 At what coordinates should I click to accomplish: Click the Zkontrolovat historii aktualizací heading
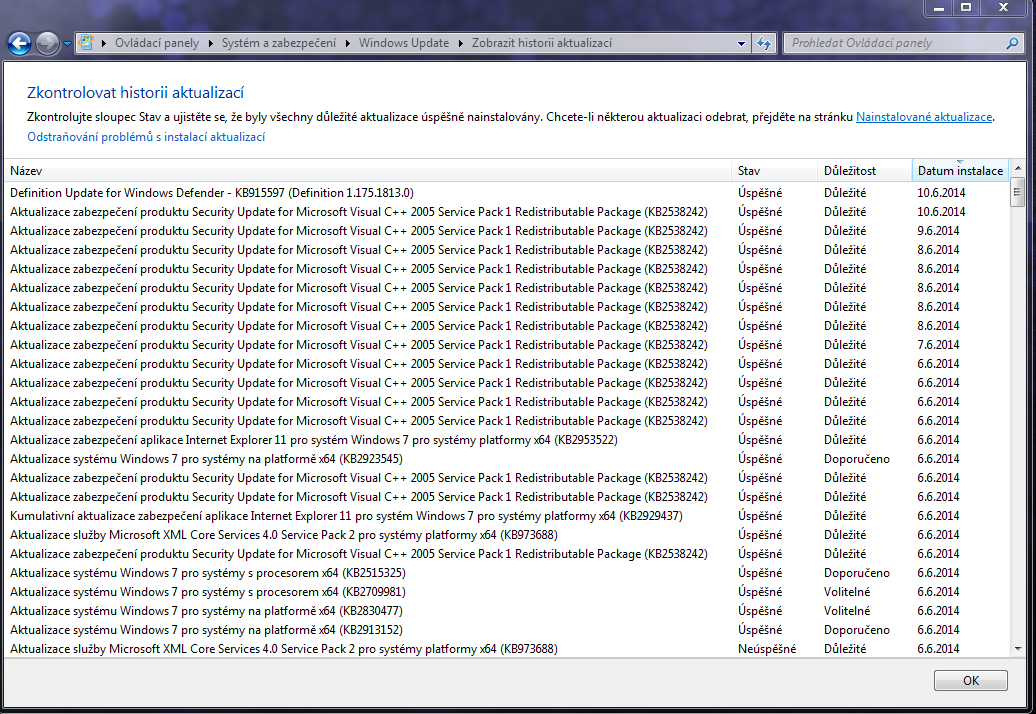[x=135, y=92]
